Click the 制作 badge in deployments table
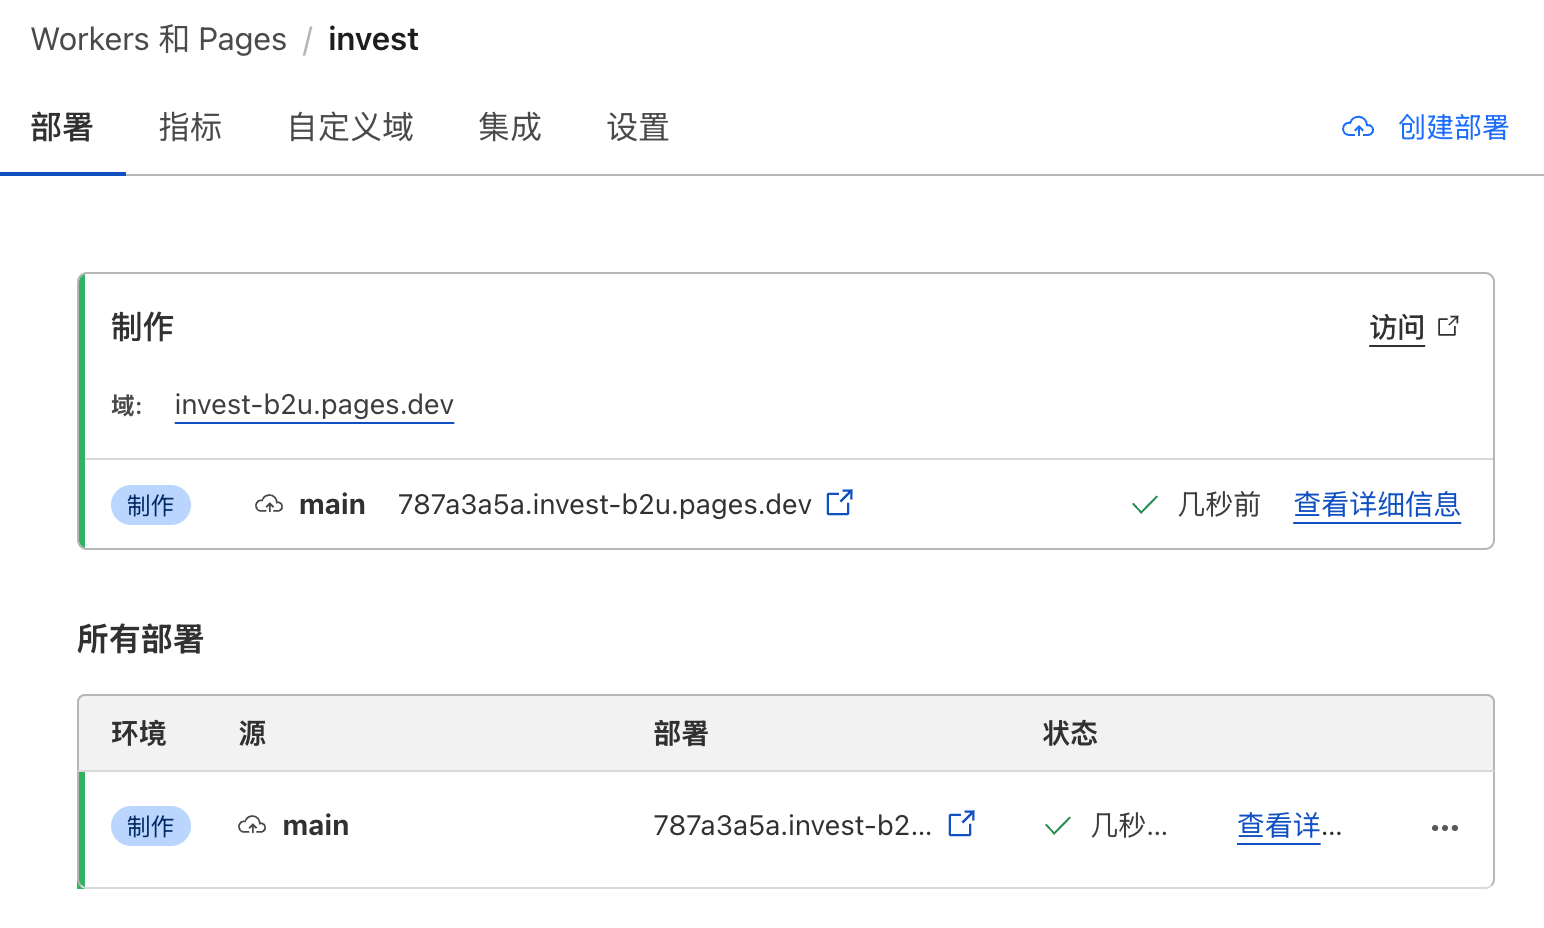The image size is (1544, 928). [x=150, y=826]
